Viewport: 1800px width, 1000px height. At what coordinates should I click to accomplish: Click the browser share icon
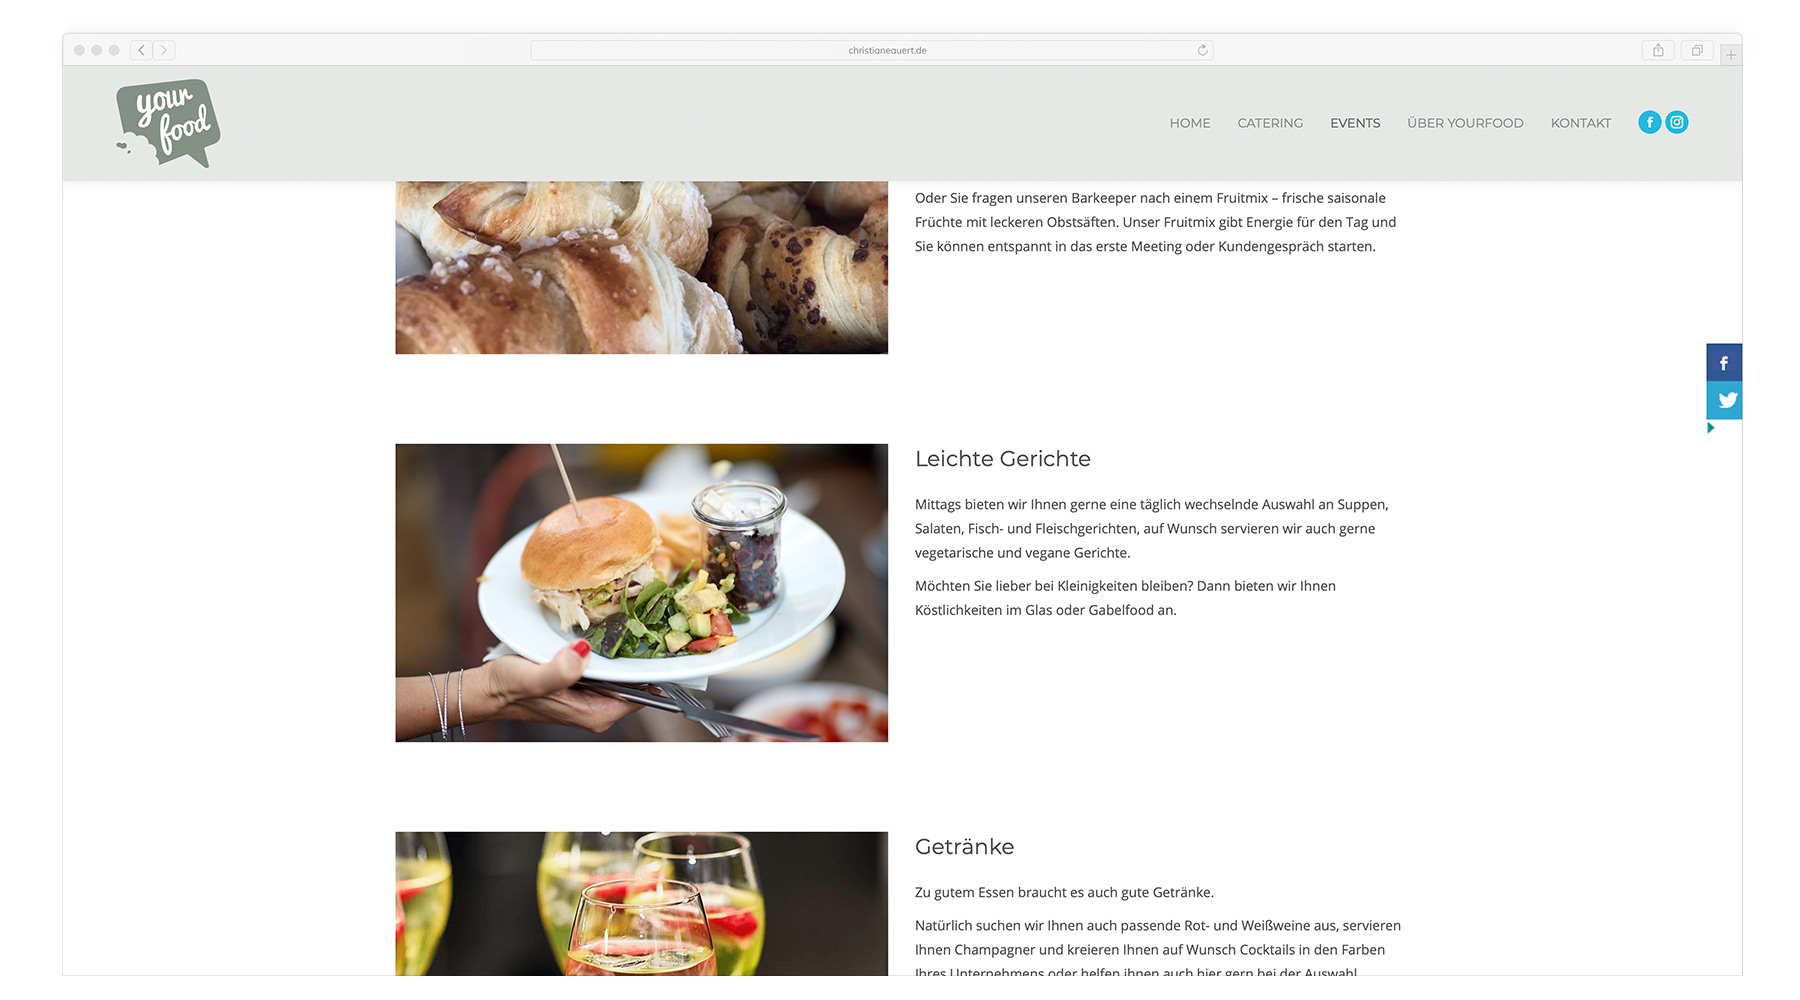coord(1658,50)
